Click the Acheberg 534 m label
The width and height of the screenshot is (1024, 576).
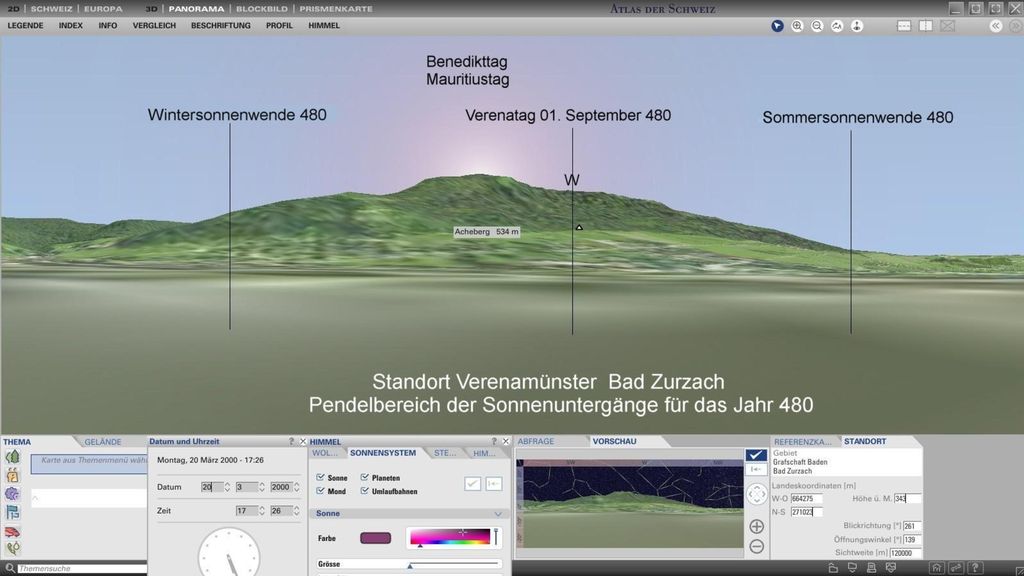pos(487,232)
